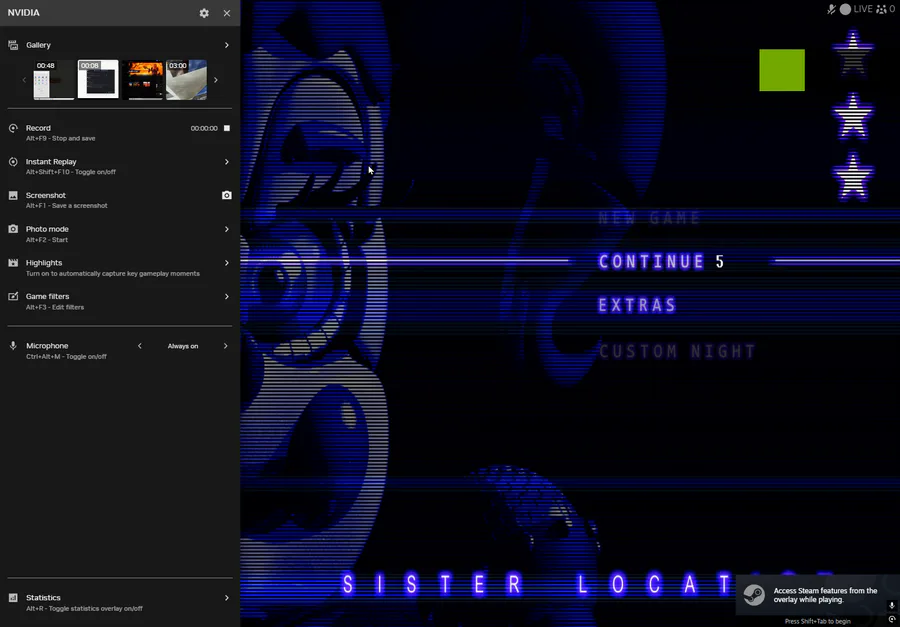Show next gallery thumbnails arrow
Viewport: 900px width, 627px height.
click(216, 80)
